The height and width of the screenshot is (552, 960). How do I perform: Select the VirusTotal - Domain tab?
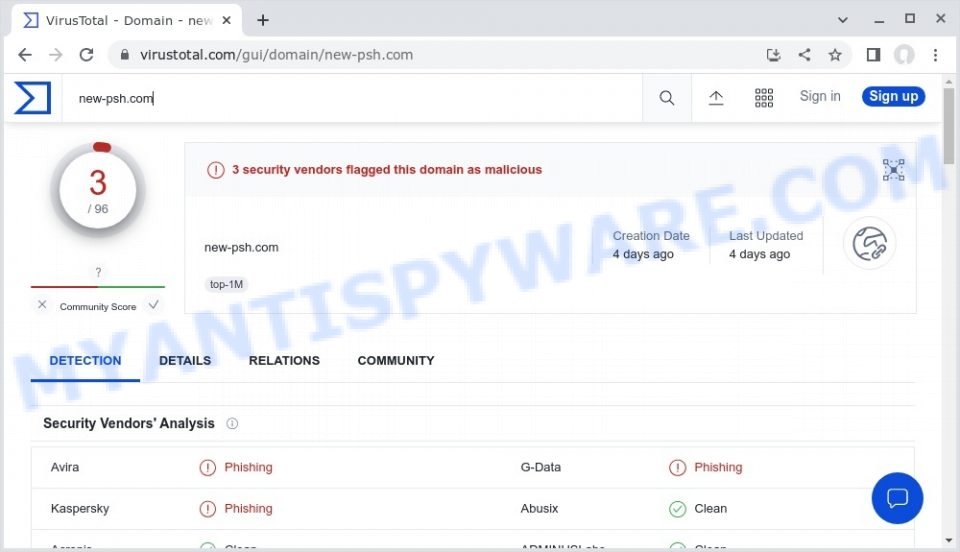(x=126, y=20)
